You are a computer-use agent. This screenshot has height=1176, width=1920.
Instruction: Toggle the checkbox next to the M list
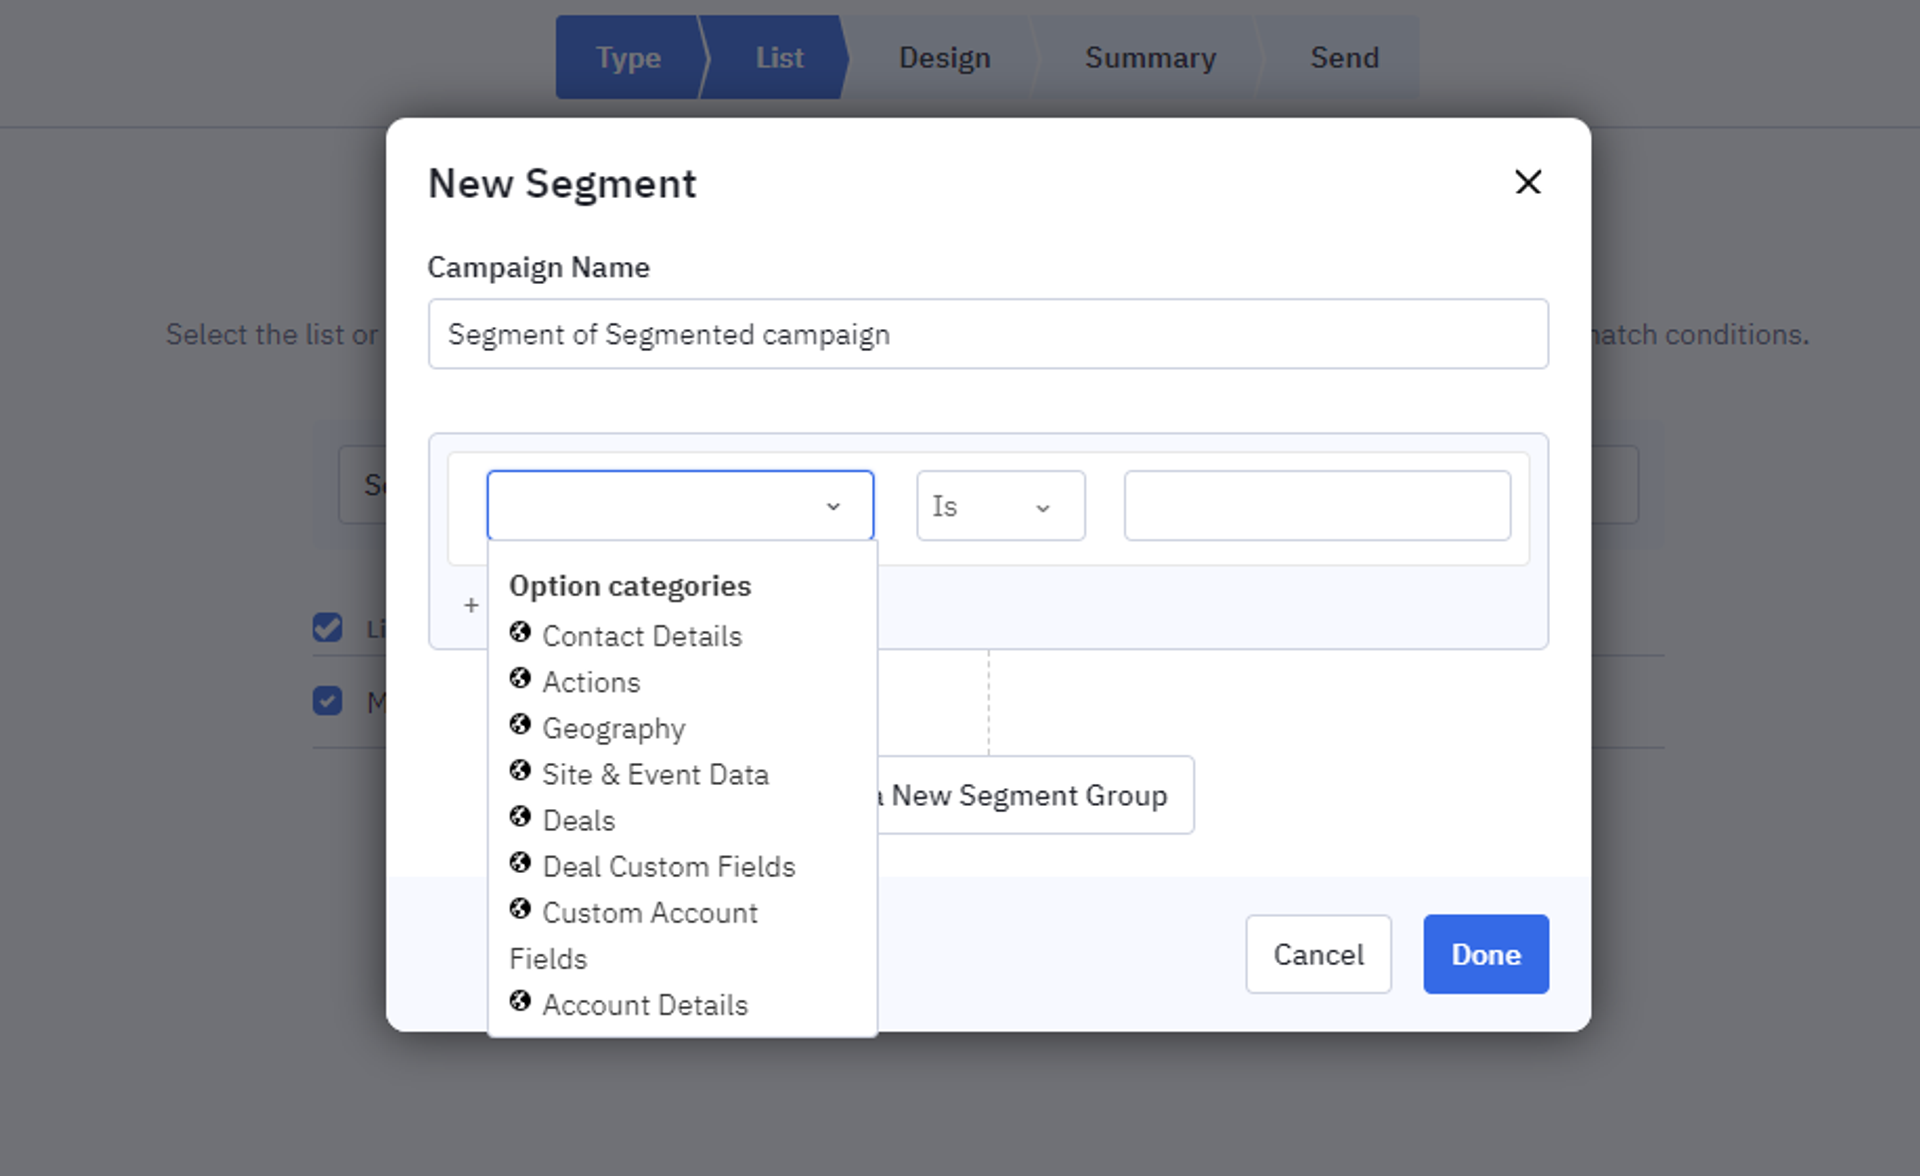tap(328, 701)
